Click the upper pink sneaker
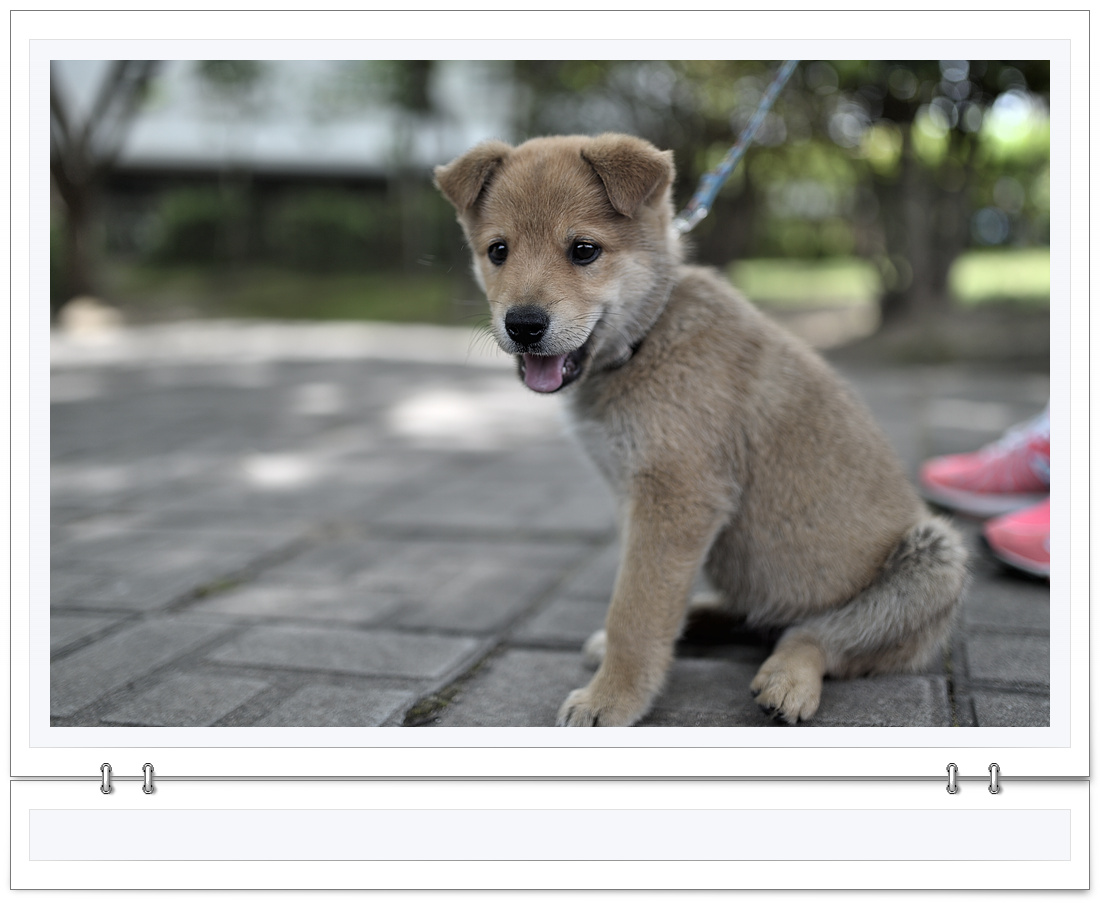 click(990, 474)
